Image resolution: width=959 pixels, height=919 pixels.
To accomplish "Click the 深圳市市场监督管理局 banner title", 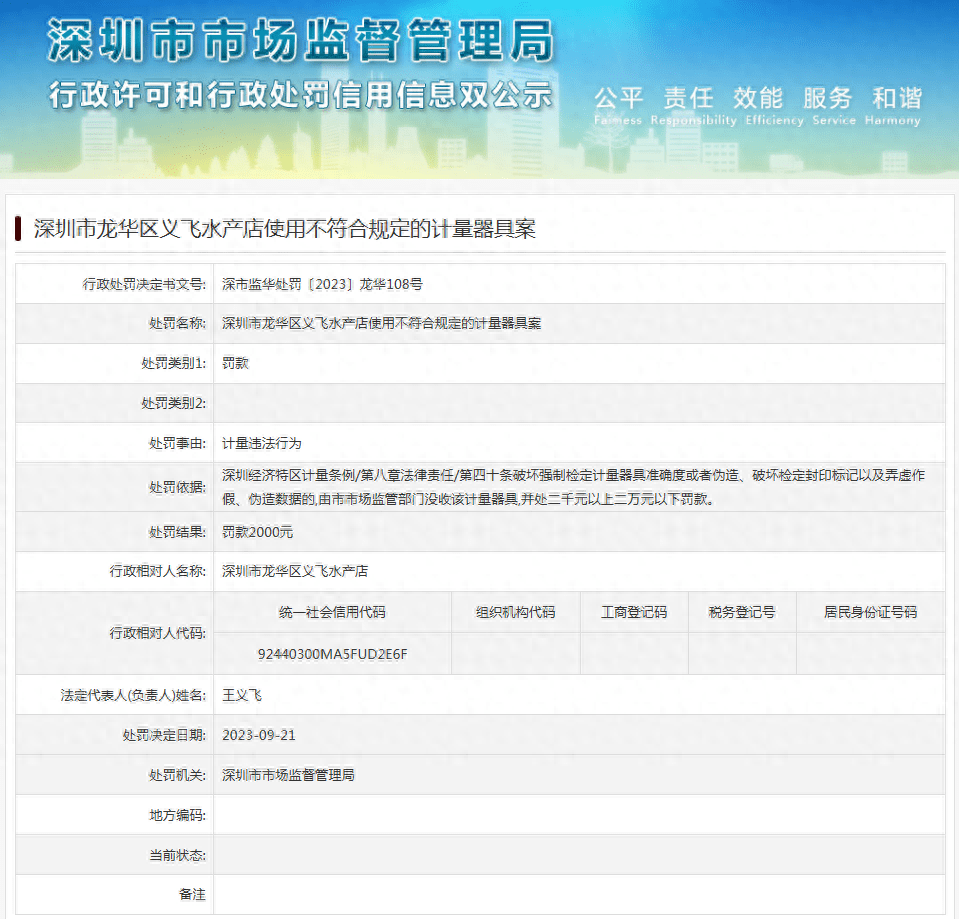I will pos(300,42).
